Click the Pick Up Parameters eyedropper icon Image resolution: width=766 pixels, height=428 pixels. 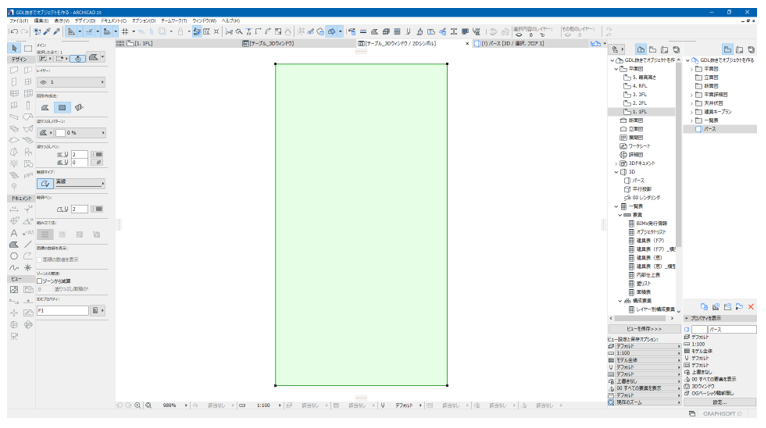point(47,32)
